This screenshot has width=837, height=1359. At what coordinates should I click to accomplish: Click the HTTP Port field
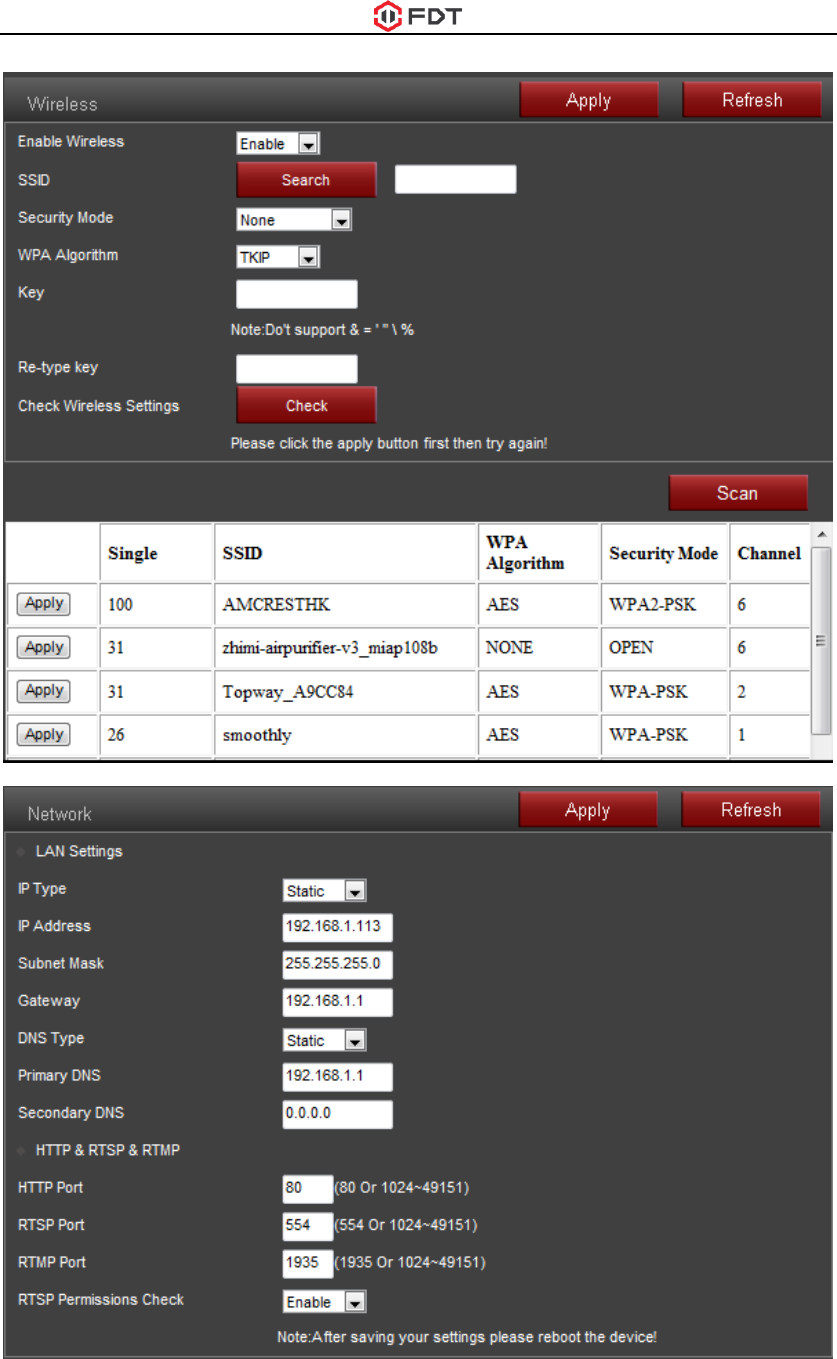[x=307, y=1189]
